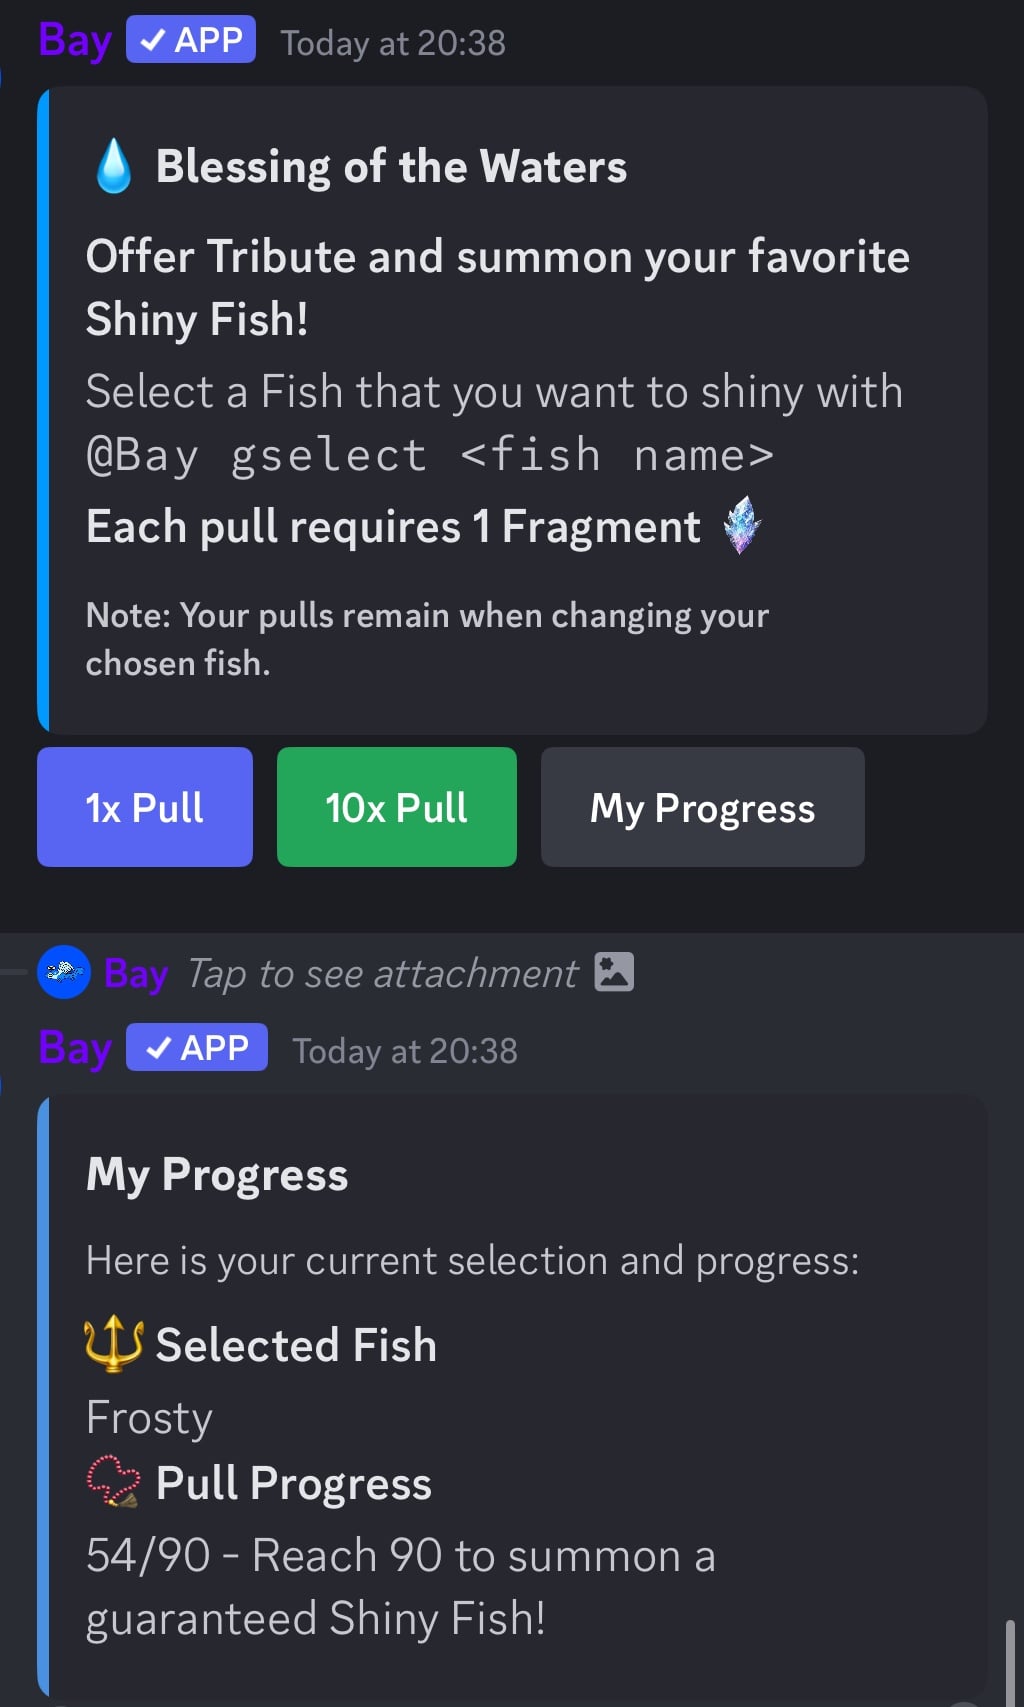
Task: Tap Bay's avatar in the reply preview
Action: [x=64, y=972]
